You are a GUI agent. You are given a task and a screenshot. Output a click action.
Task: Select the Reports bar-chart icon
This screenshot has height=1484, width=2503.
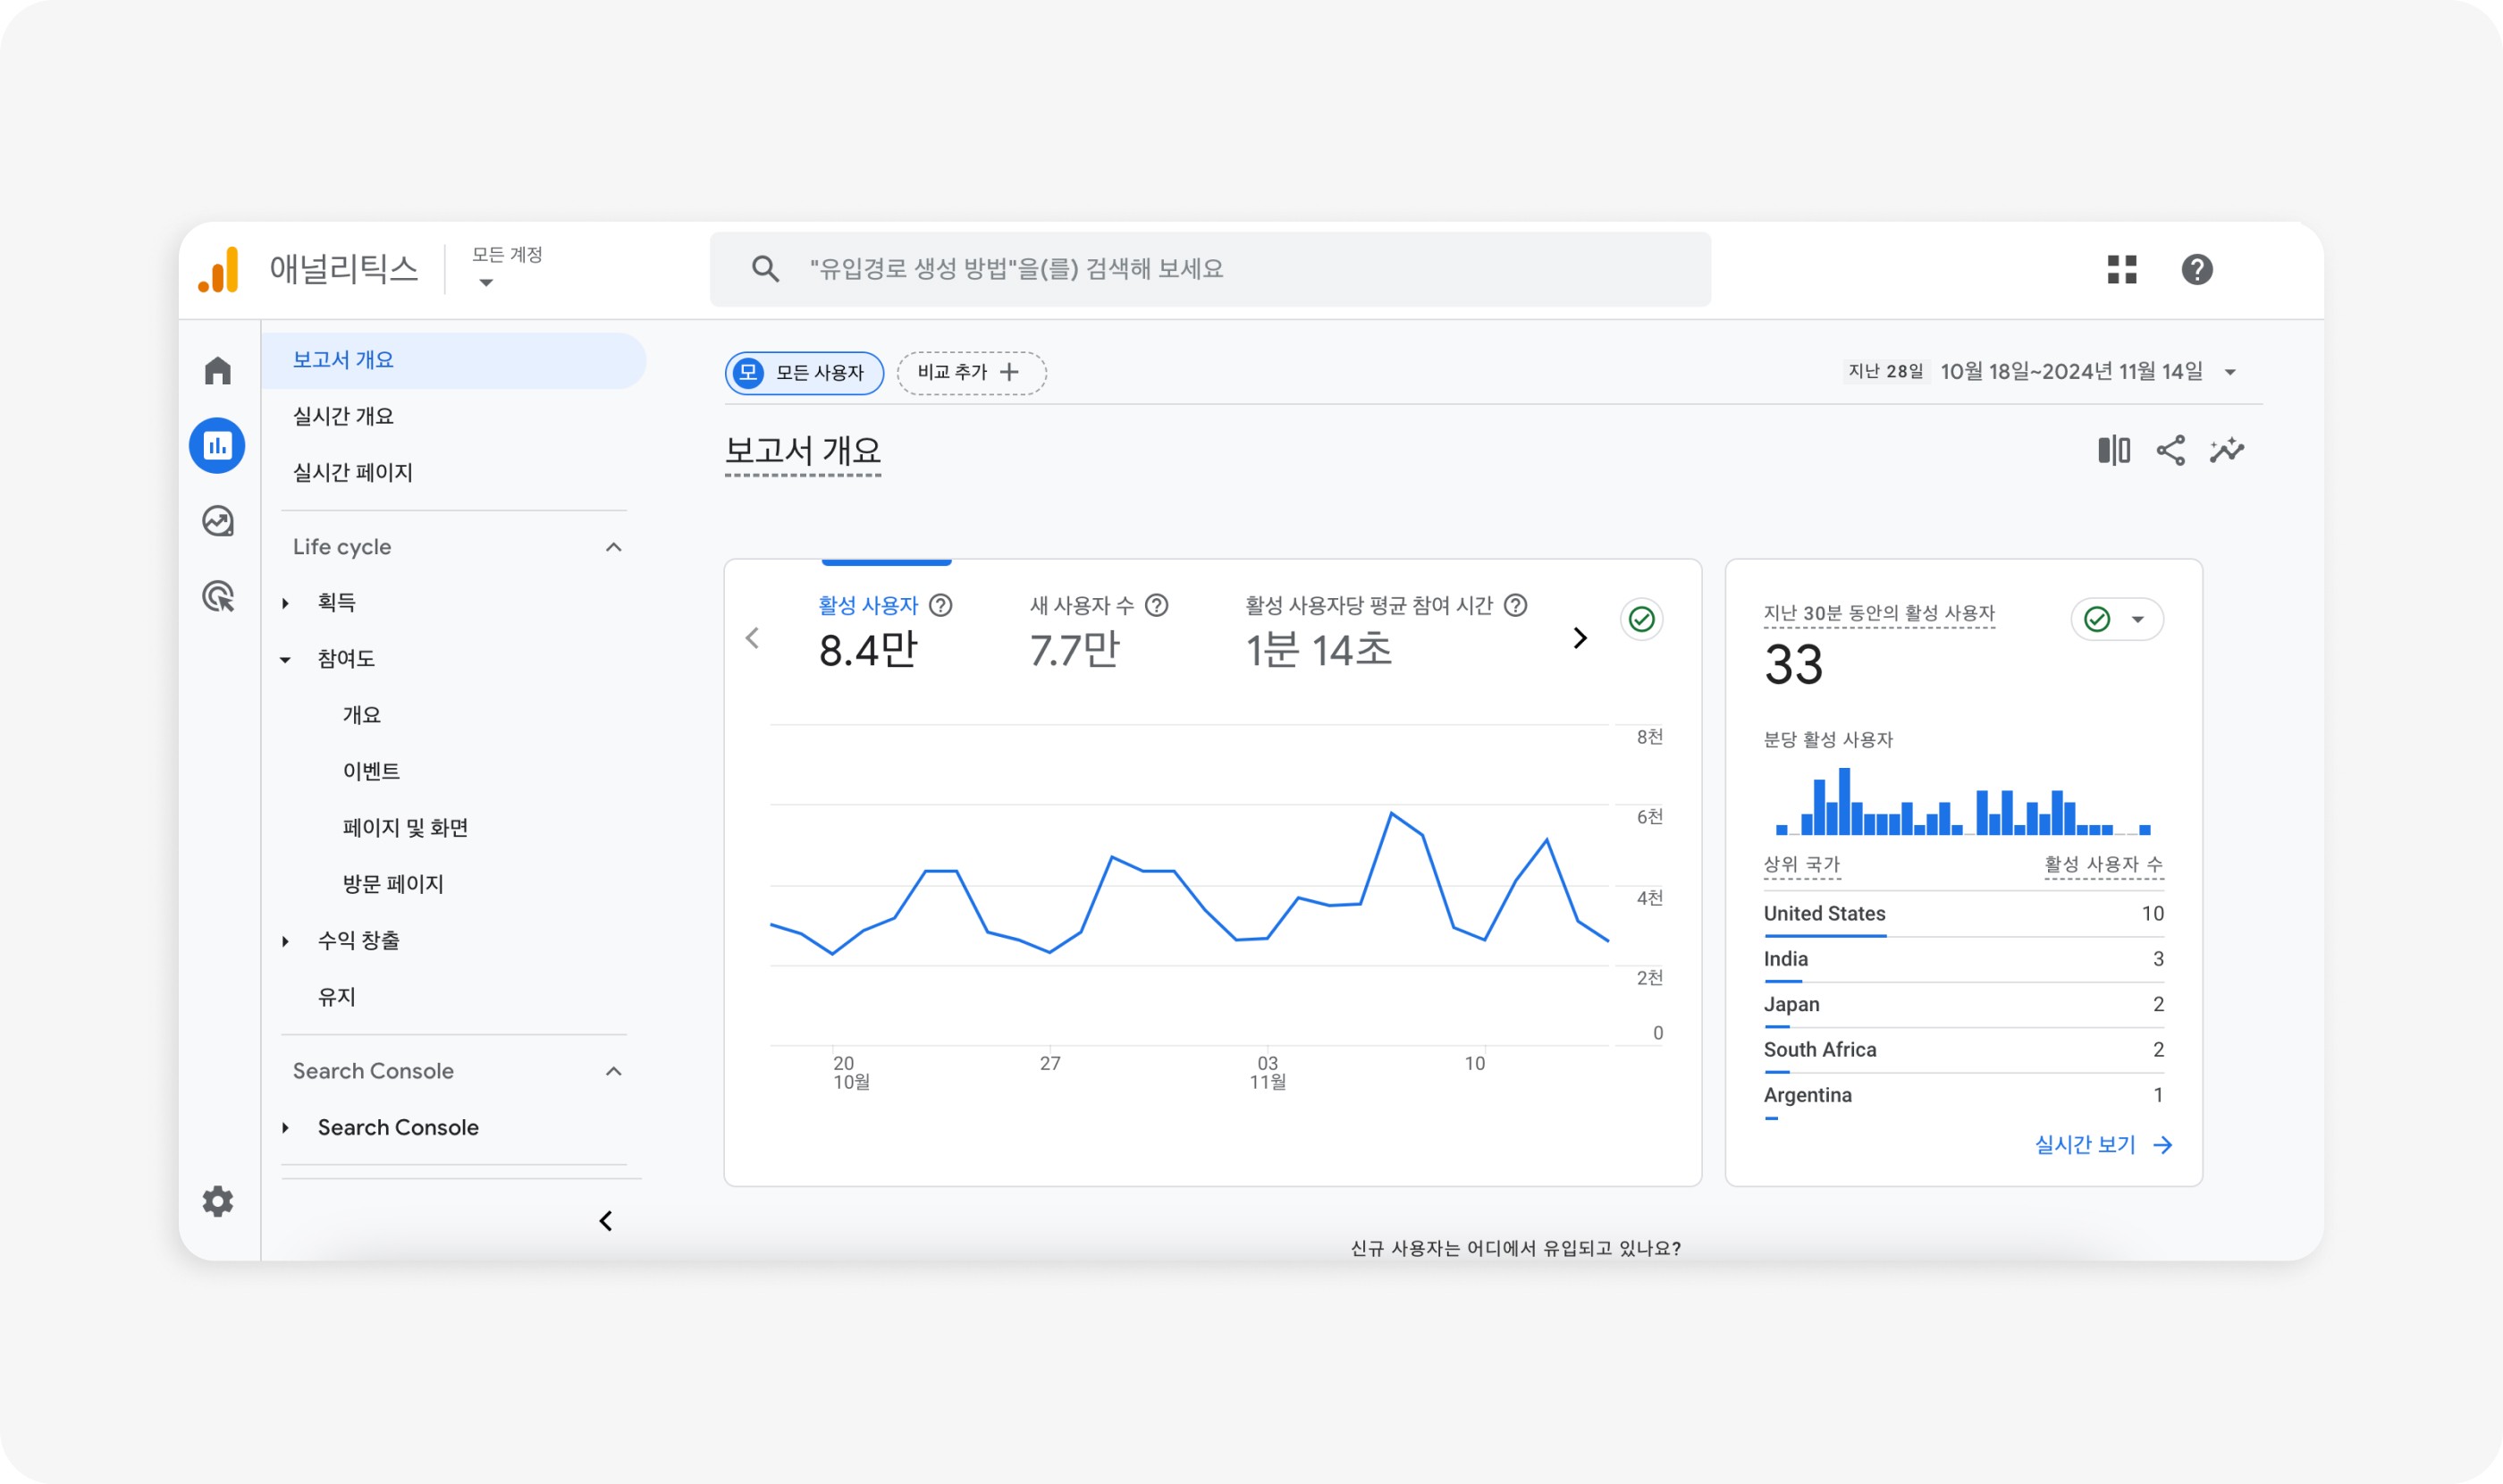(x=217, y=446)
